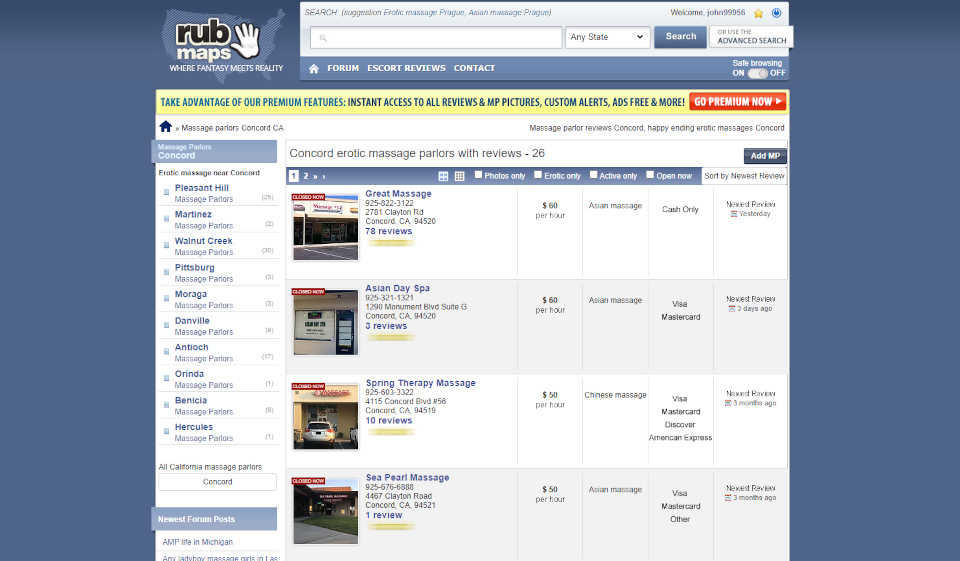Click the Go Premium Now button
Viewport: 960px width, 561px height.
click(x=738, y=102)
